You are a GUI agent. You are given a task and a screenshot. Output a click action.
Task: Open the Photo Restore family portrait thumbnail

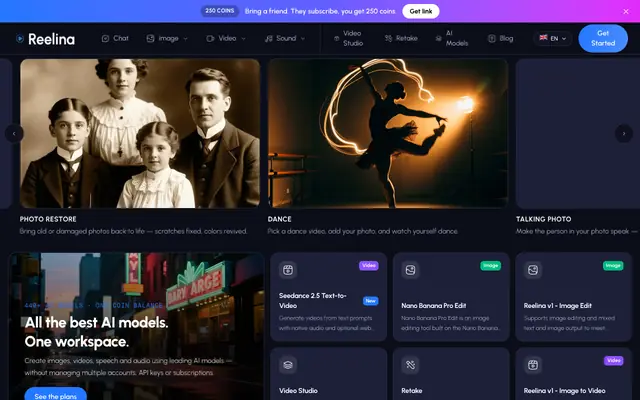click(x=140, y=133)
